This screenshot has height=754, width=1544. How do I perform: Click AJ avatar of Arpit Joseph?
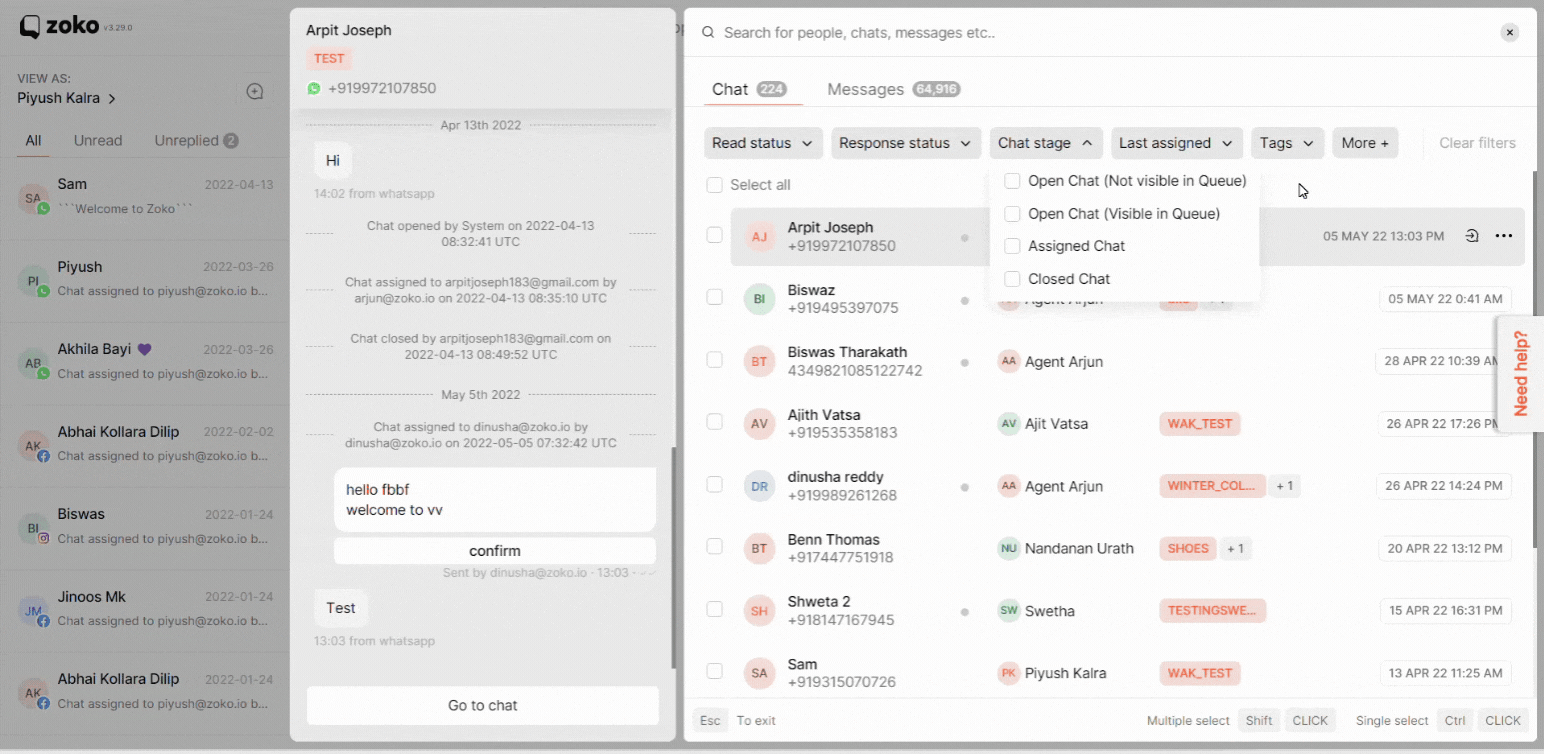(x=760, y=237)
